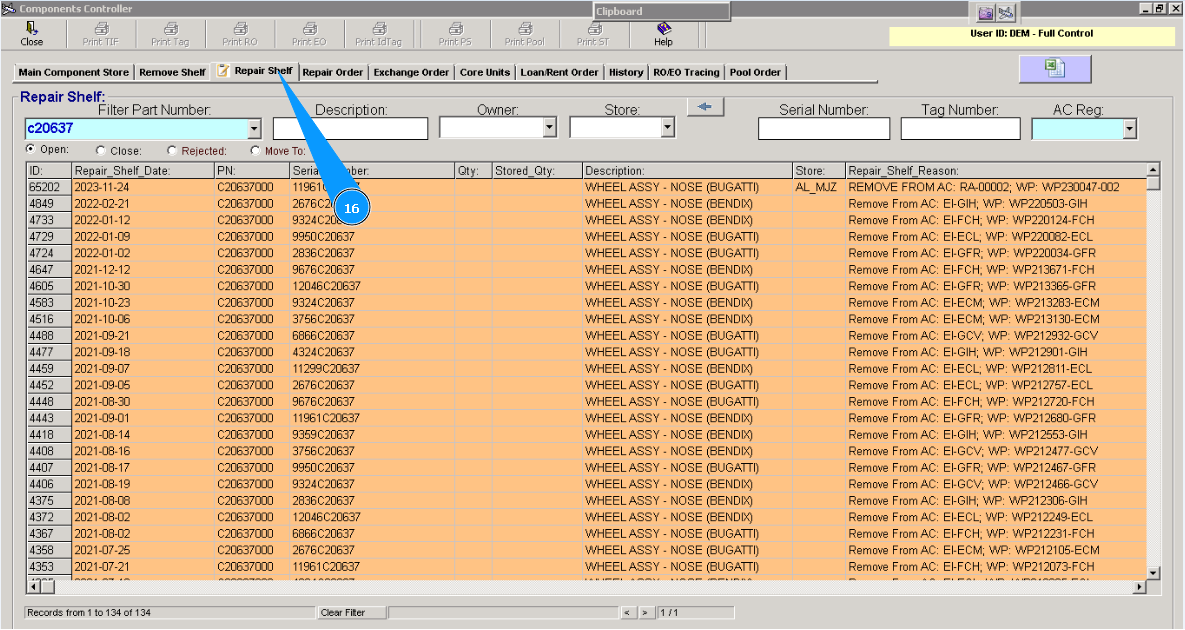
Task: Click the Print RO toolbar icon
Action: tap(240, 35)
